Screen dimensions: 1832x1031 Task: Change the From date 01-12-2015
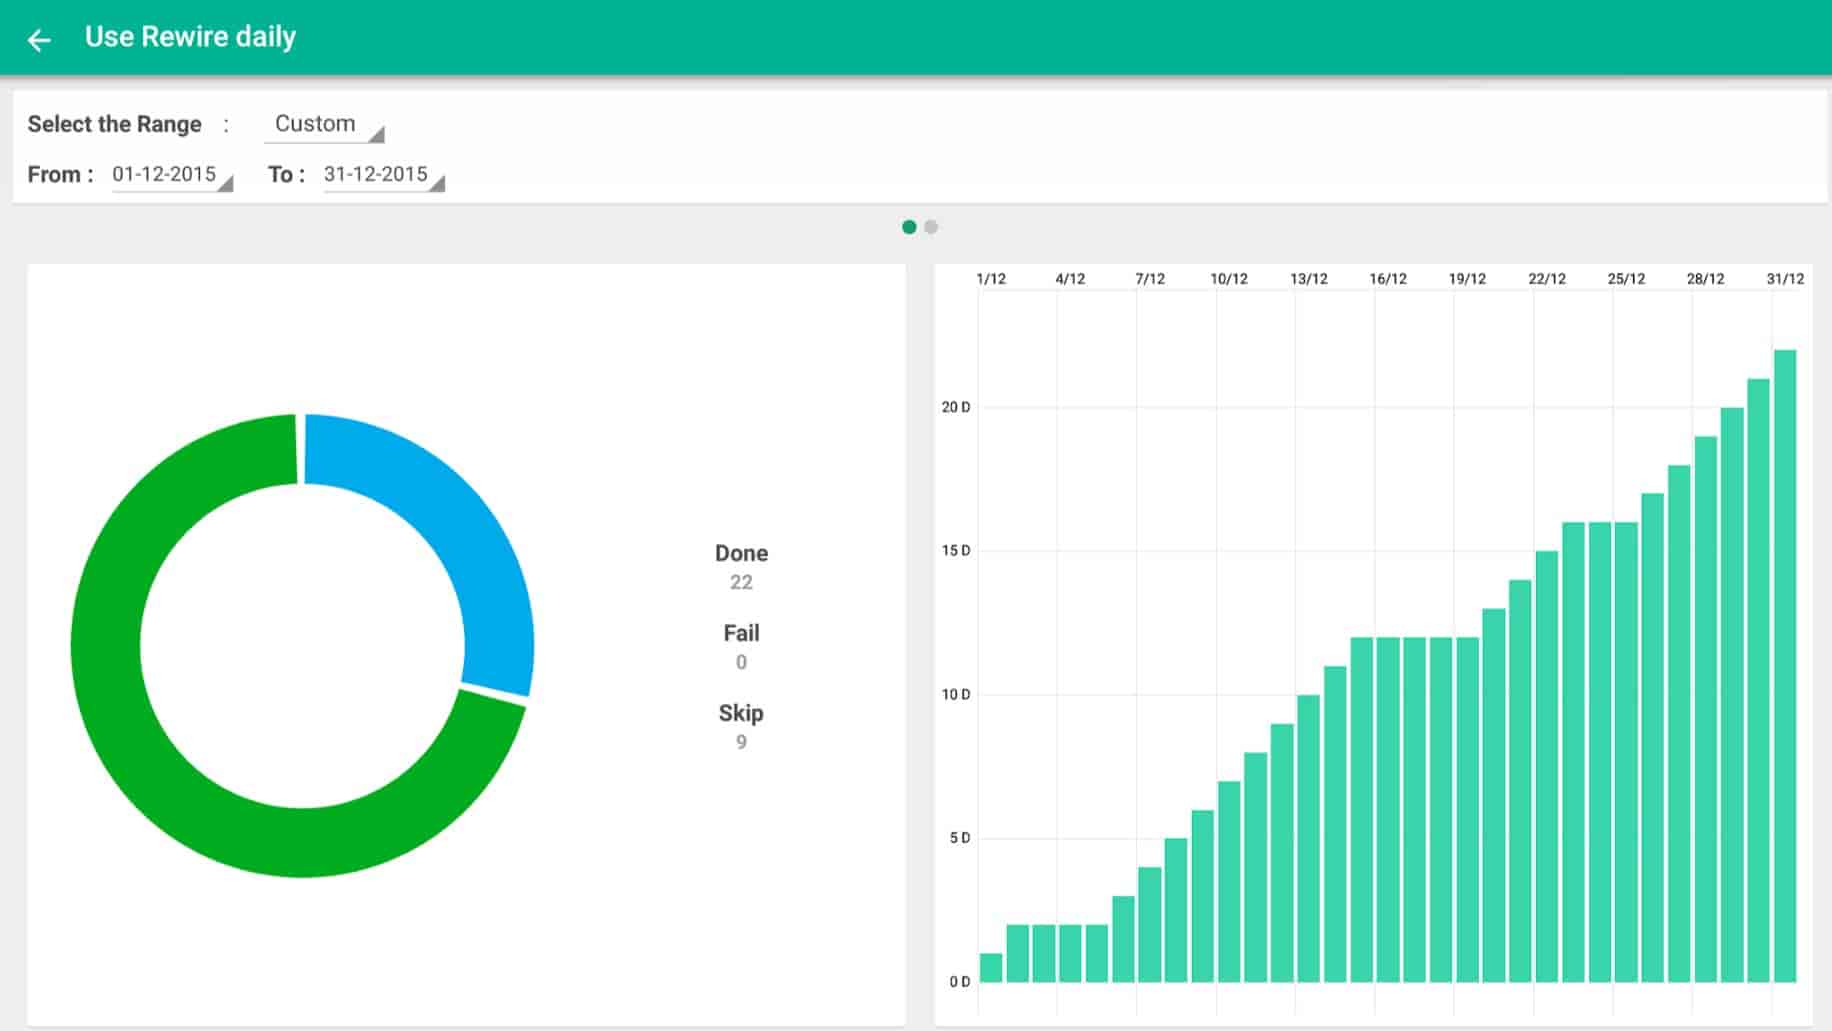pos(172,175)
